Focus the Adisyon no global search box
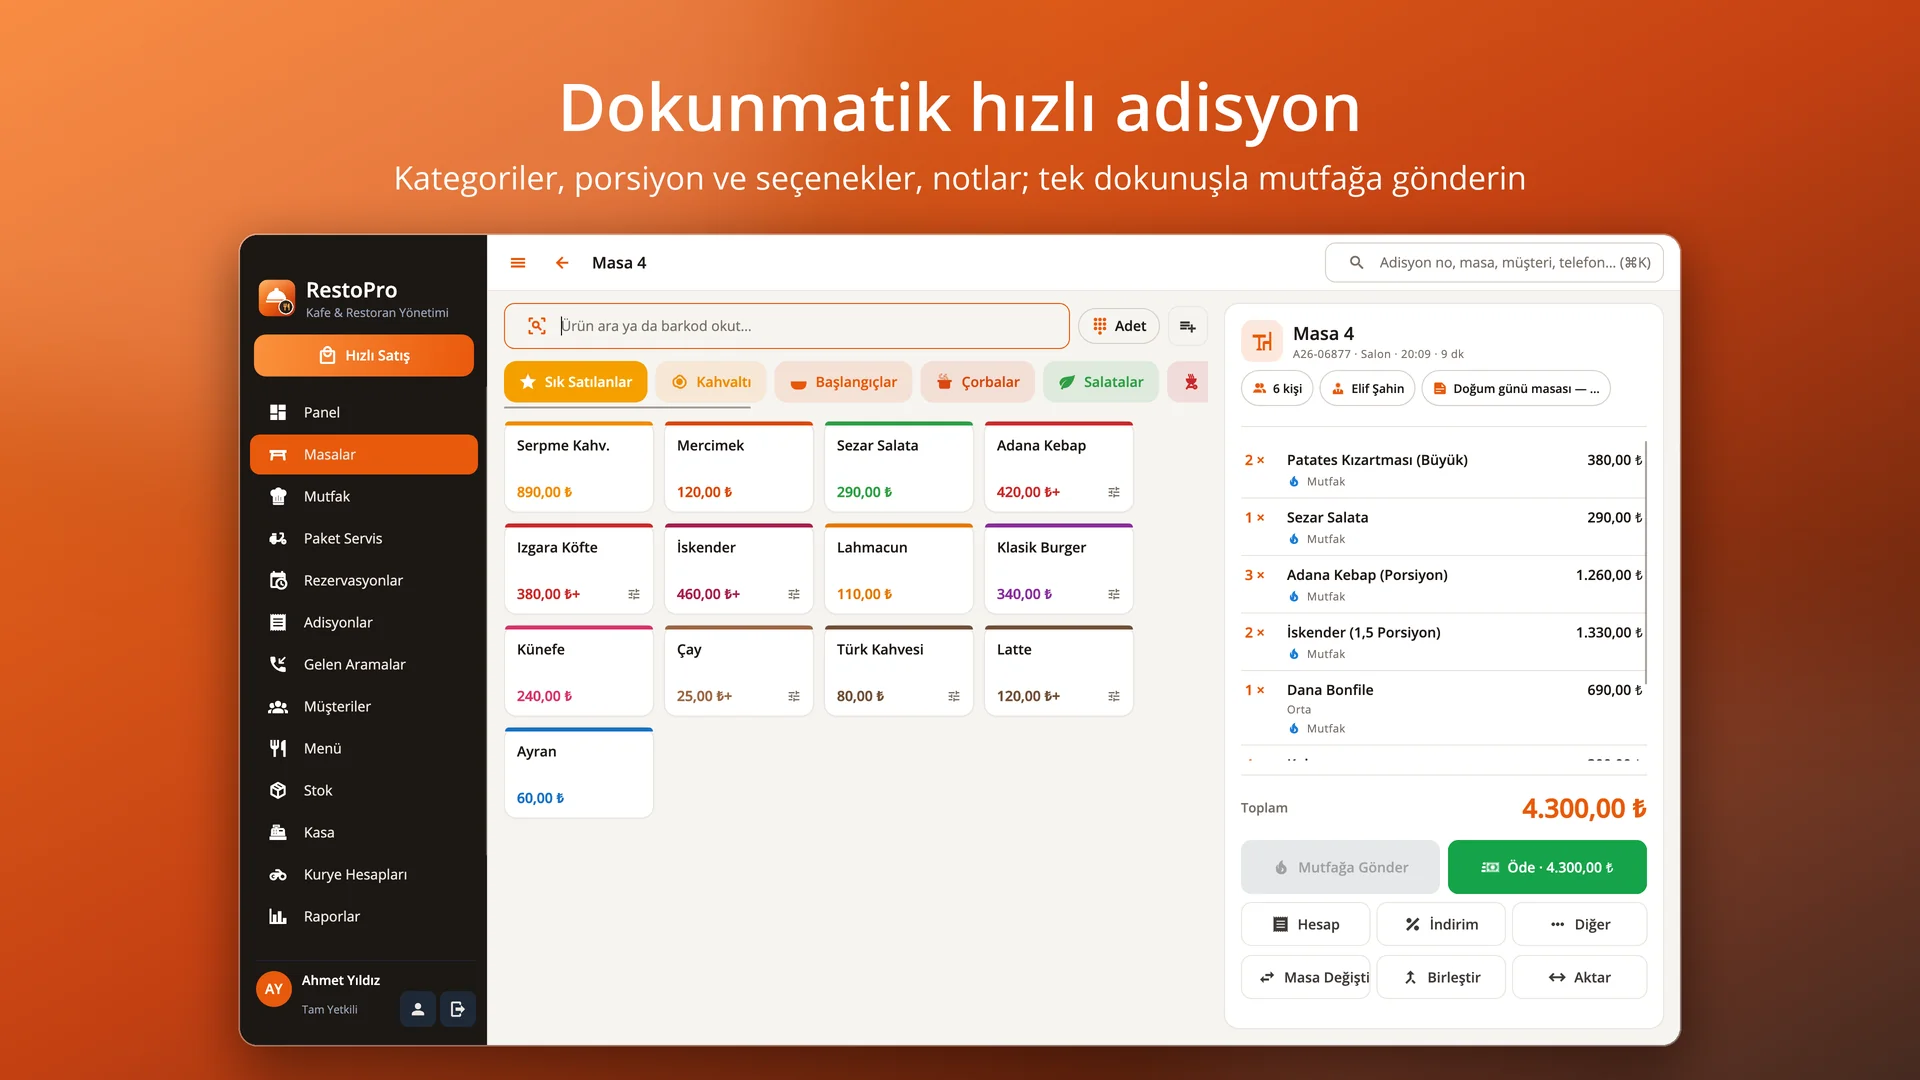Screen dimensions: 1920x1080 pyautogui.click(x=1494, y=263)
